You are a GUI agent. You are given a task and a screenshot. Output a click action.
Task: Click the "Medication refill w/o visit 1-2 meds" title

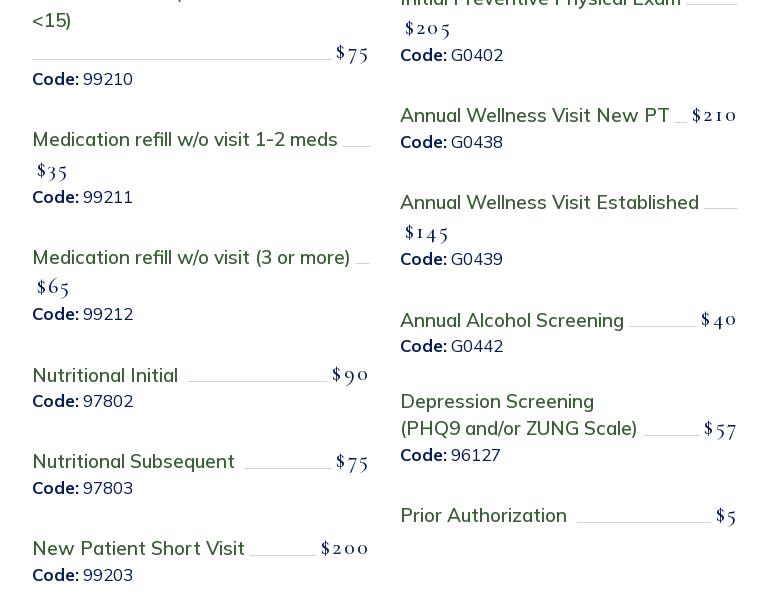[x=185, y=140]
